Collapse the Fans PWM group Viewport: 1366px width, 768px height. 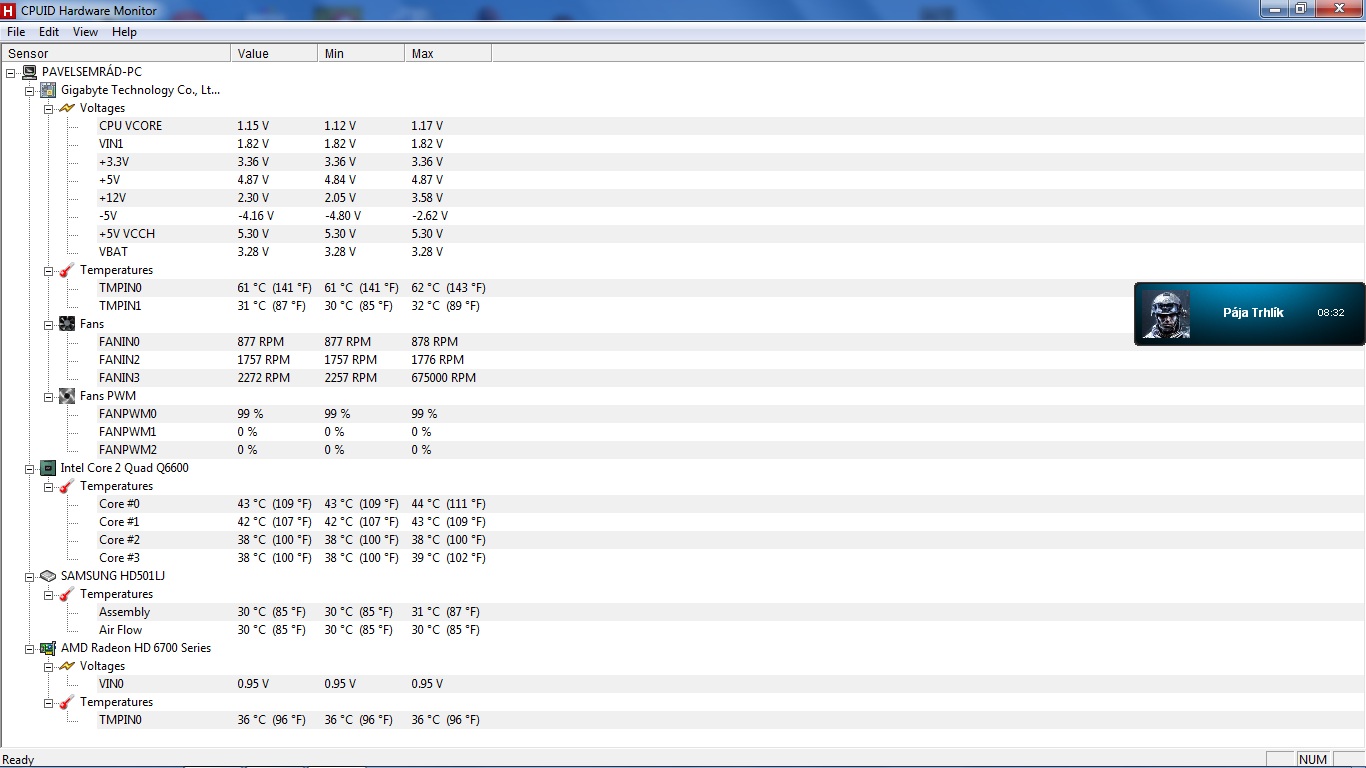coord(49,396)
